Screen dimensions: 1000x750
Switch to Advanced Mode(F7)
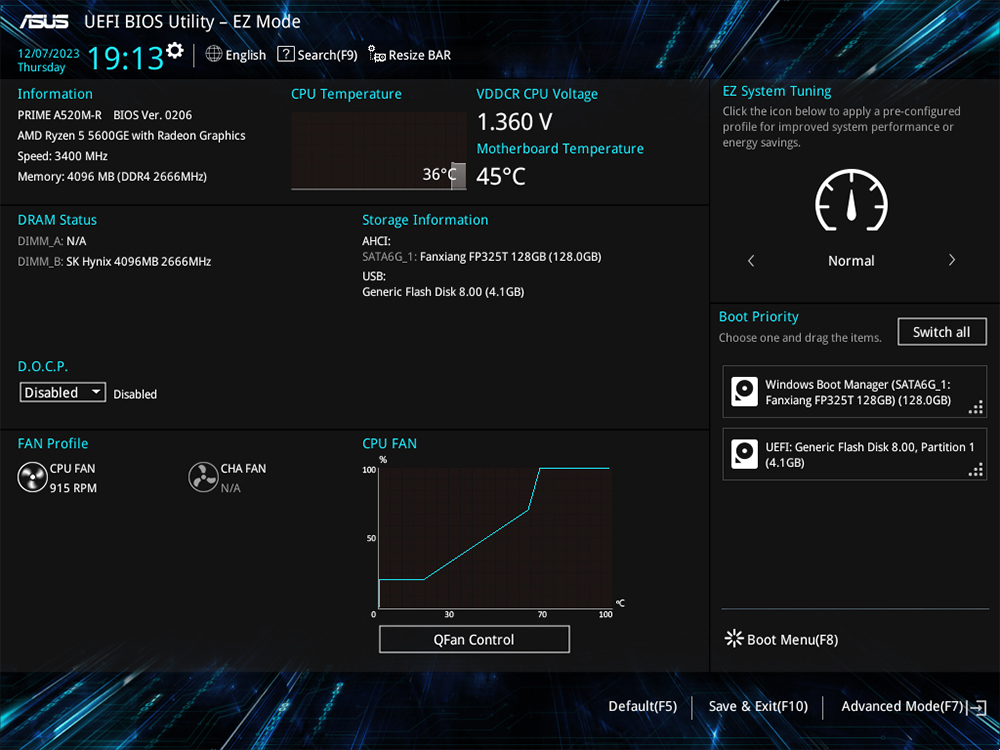point(902,706)
